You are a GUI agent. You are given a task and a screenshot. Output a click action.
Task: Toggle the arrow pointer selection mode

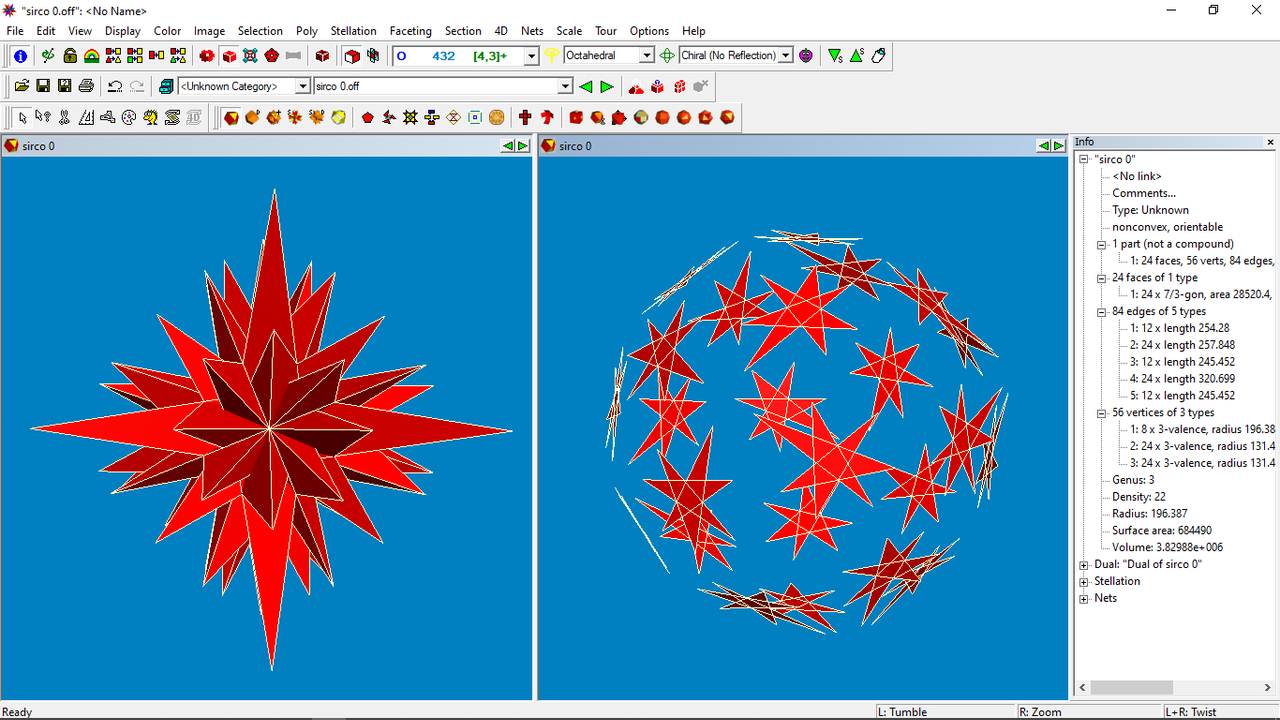[x=22, y=118]
